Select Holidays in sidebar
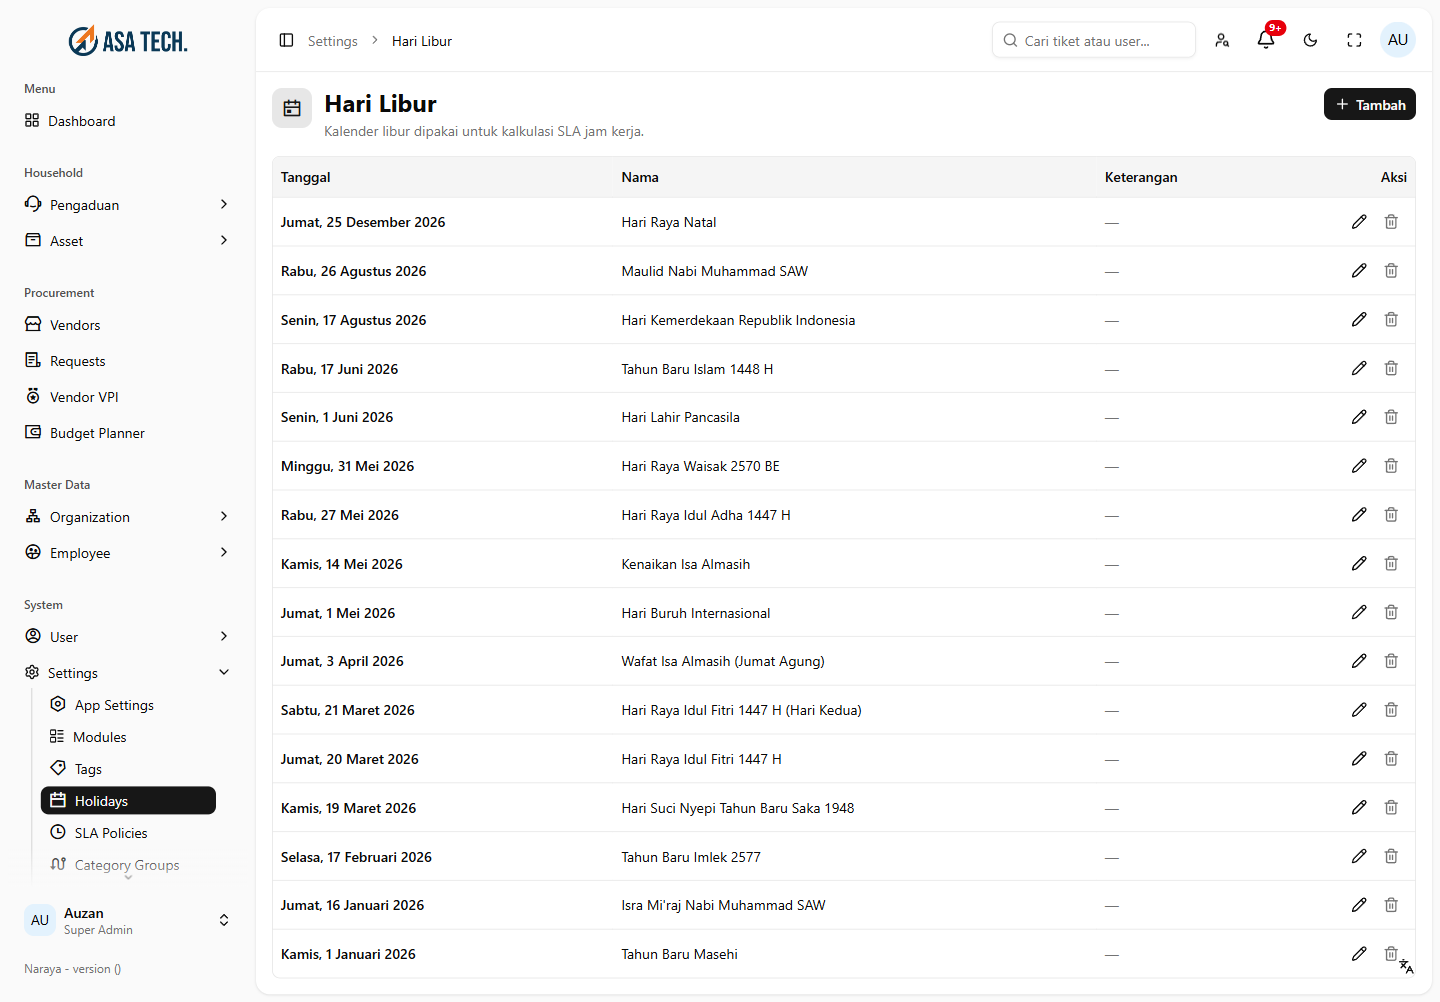 point(128,801)
